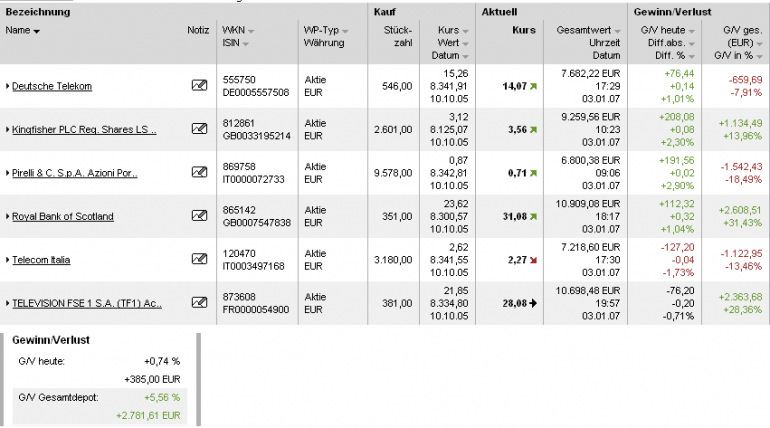Click green up arrow beside 14,07 price

click(533, 86)
